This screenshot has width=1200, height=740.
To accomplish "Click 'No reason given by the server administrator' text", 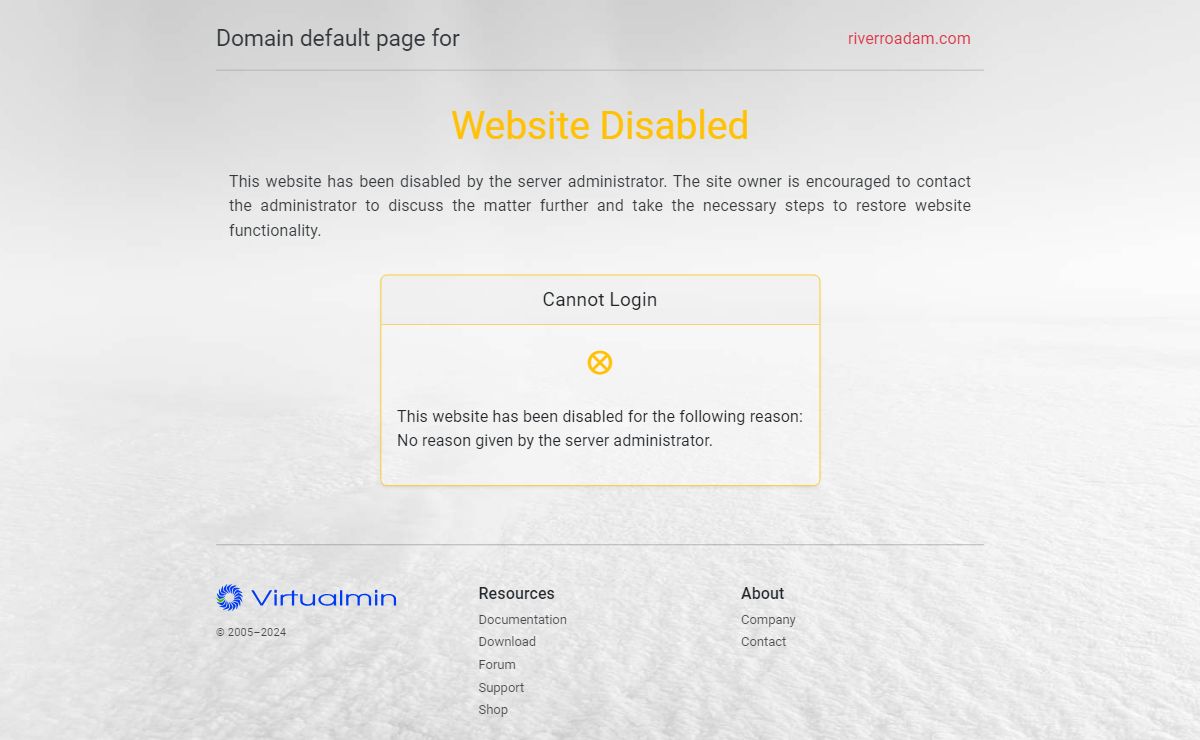I will click(x=555, y=441).
